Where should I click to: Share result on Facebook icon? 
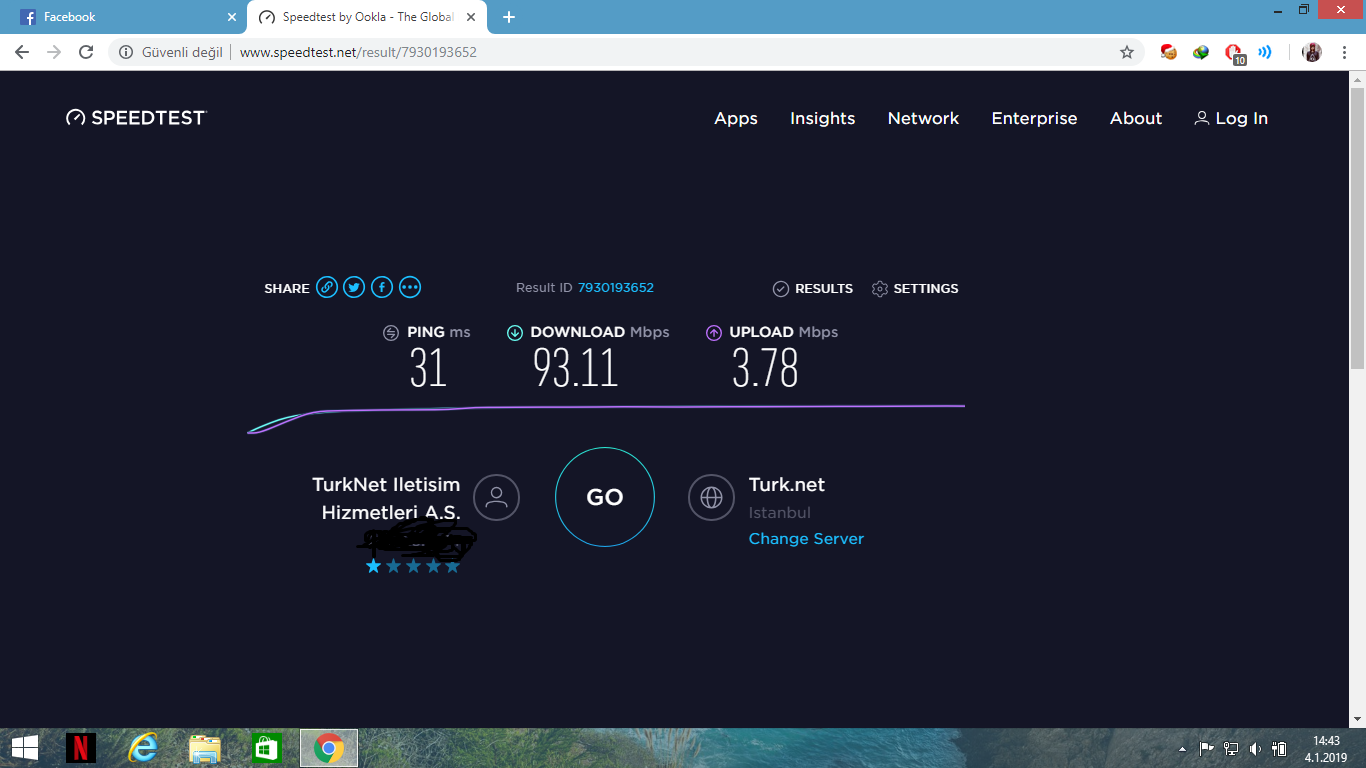(382, 288)
